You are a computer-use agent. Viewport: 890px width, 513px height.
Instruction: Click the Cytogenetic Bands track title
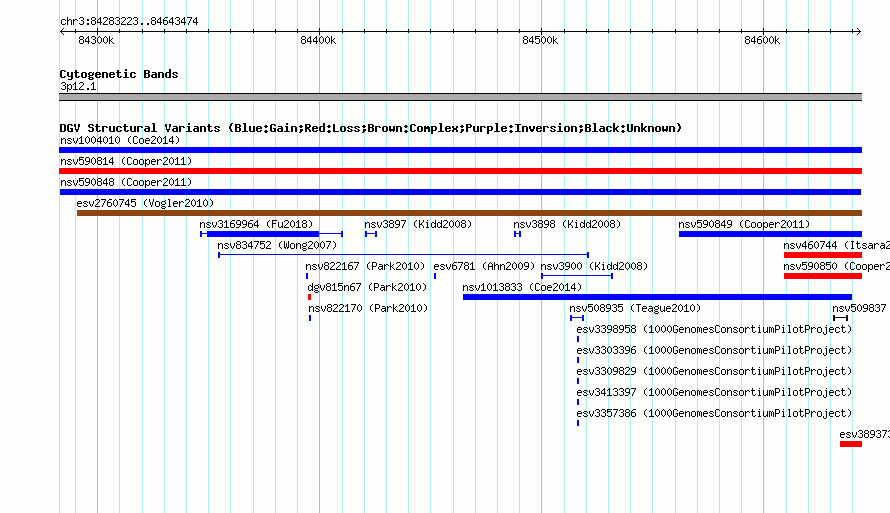point(119,74)
